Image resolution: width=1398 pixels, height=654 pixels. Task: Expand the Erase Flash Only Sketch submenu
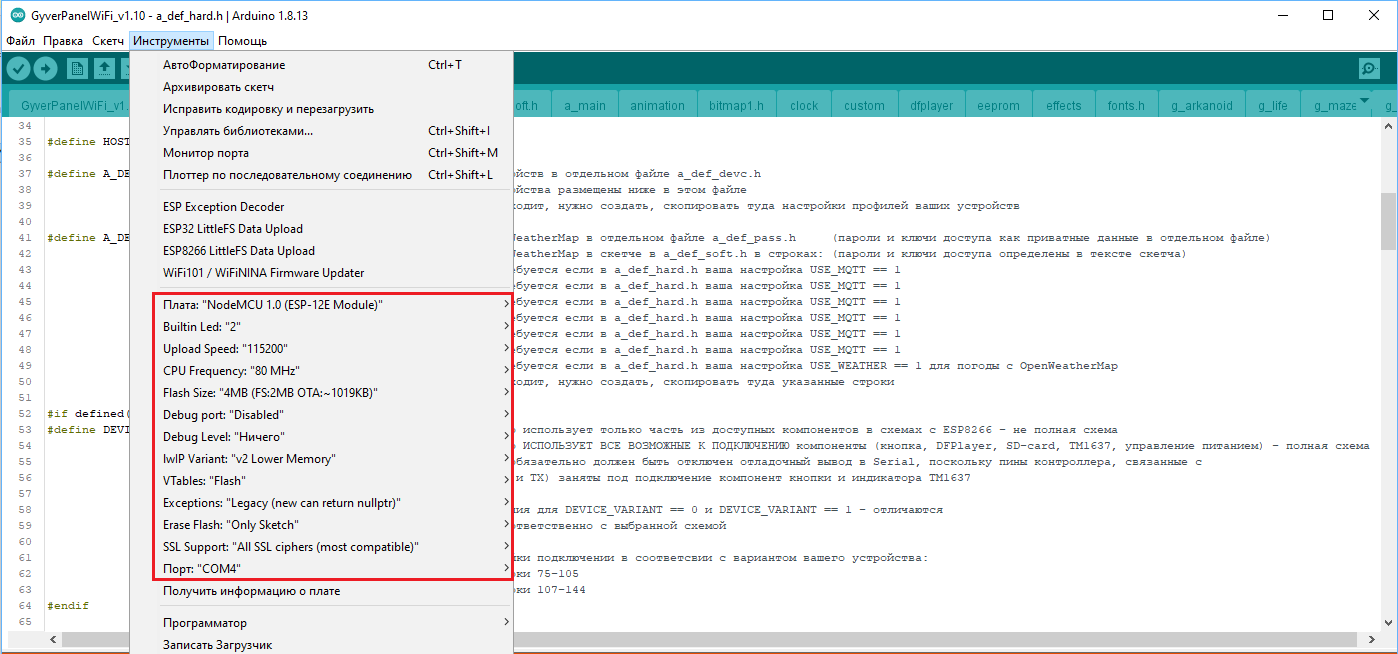point(321,524)
